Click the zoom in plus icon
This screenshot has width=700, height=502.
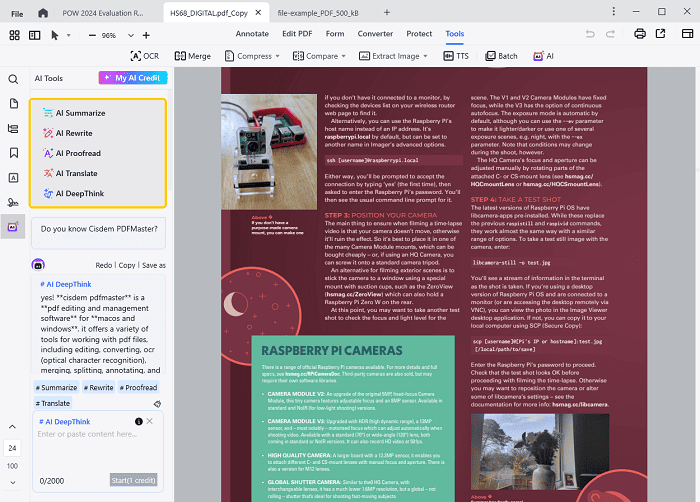[x=144, y=35]
